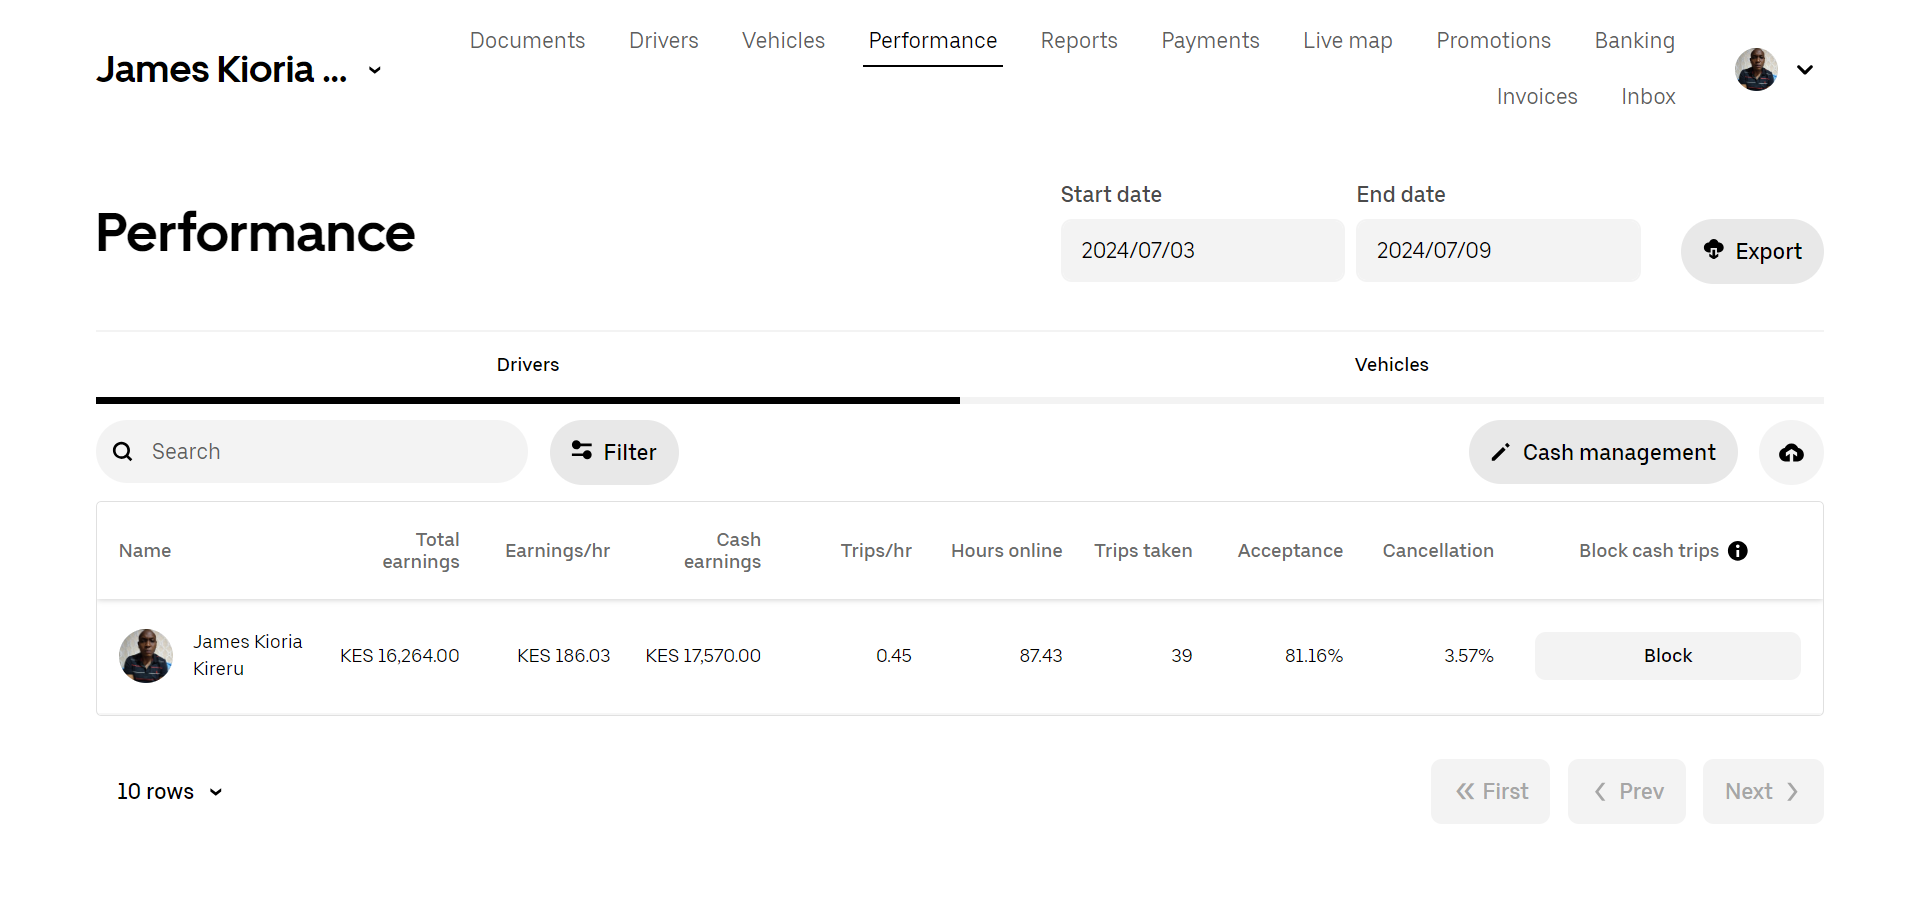Go to the Next page
The width and height of the screenshot is (1920, 910).
pyautogui.click(x=1762, y=792)
